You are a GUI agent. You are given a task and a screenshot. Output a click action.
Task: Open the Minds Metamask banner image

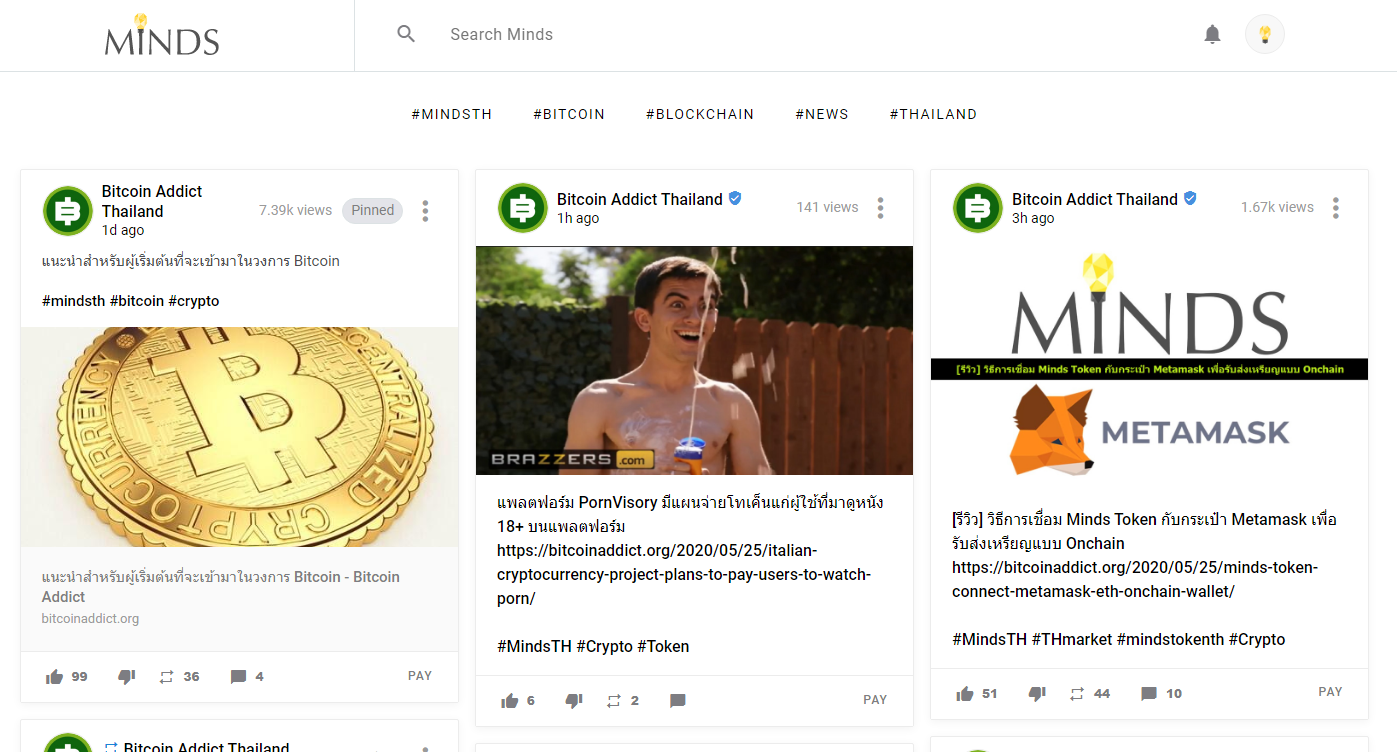(1149, 368)
